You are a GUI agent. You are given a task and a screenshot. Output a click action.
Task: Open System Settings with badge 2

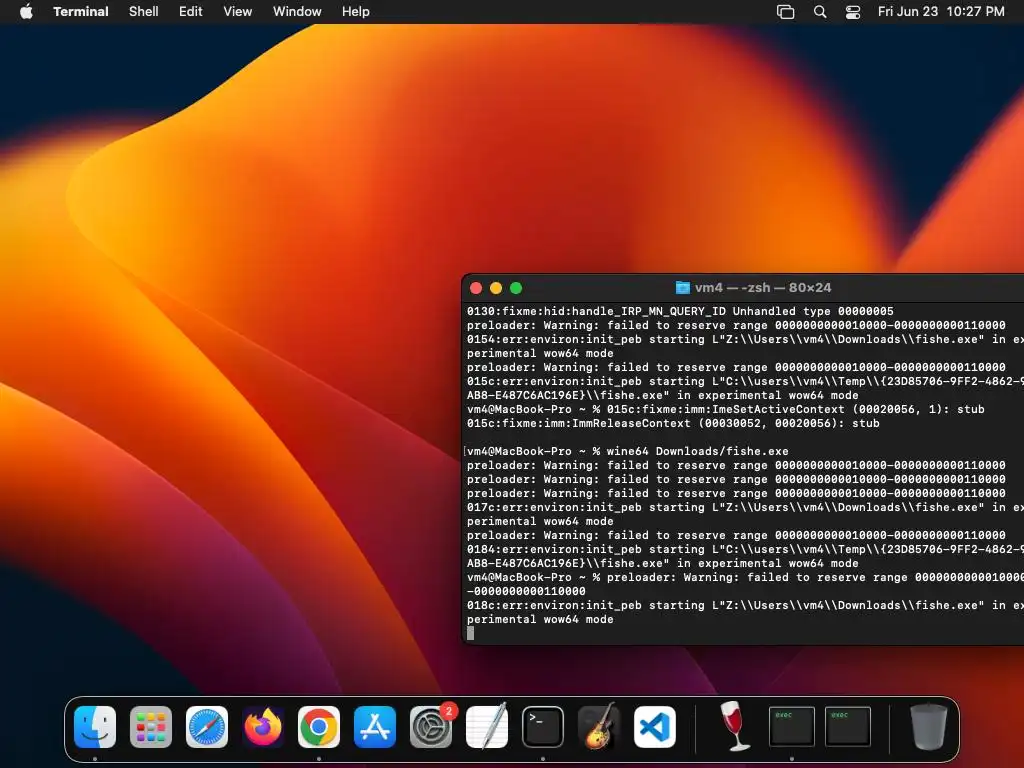431,727
